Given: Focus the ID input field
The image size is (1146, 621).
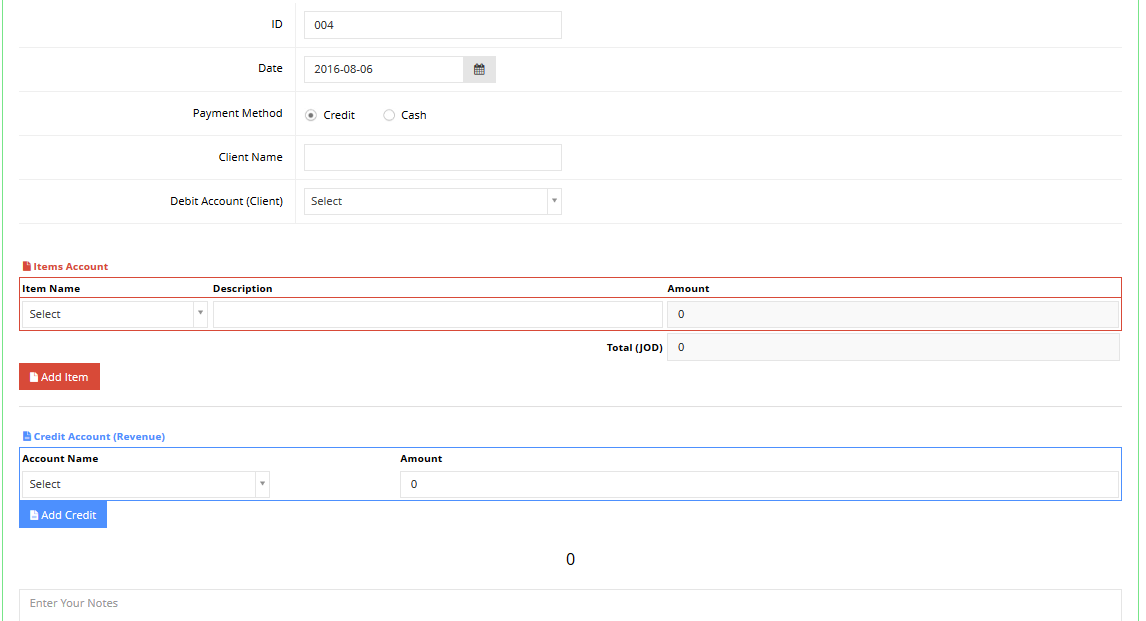Looking at the screenshot, I should 433,25.
